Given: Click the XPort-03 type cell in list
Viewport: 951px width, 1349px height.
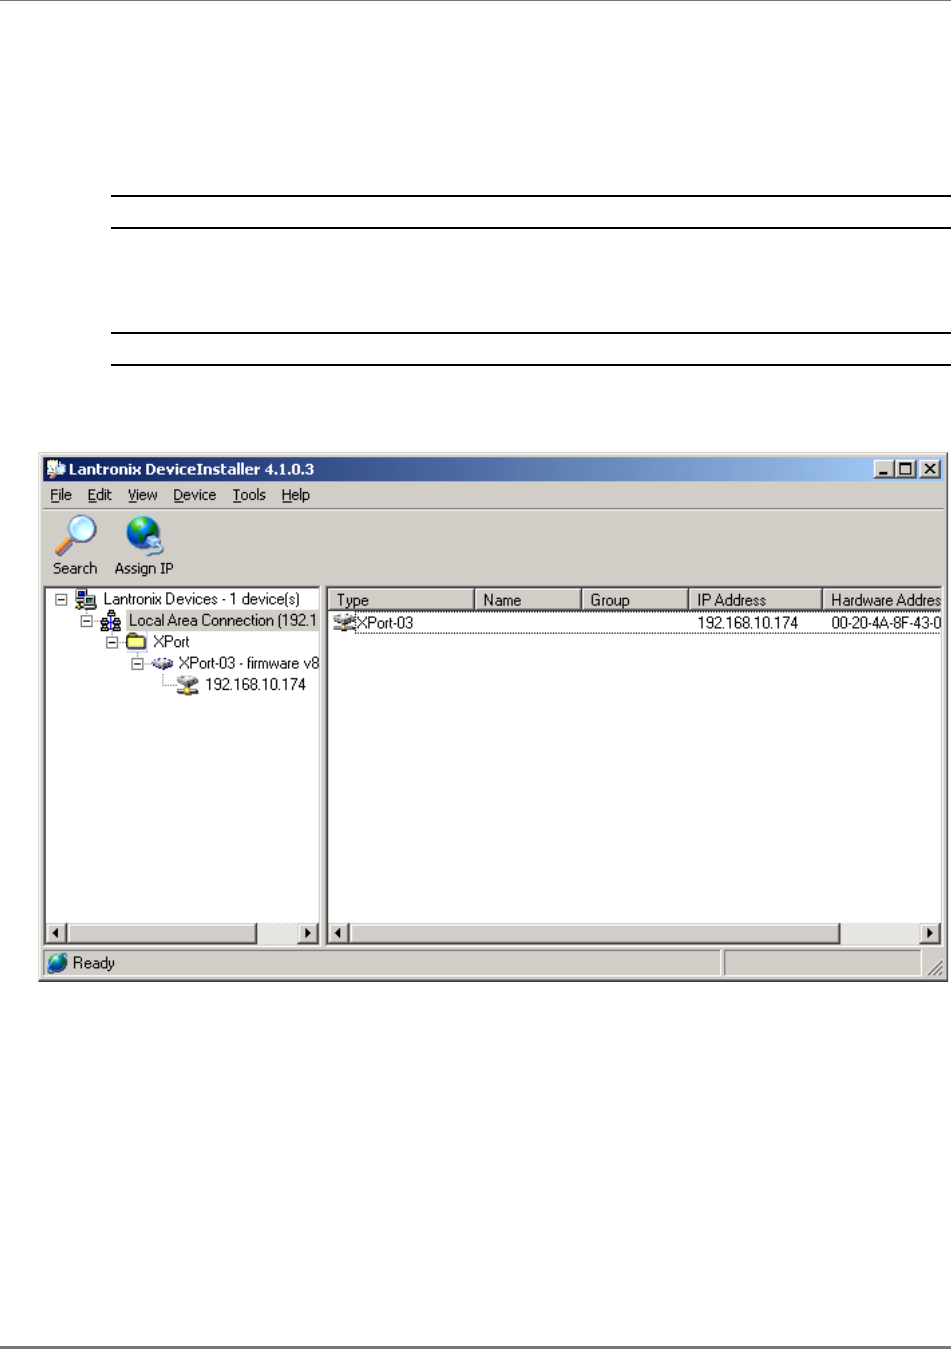Looking at the screenshot, I should click(385, 623).
